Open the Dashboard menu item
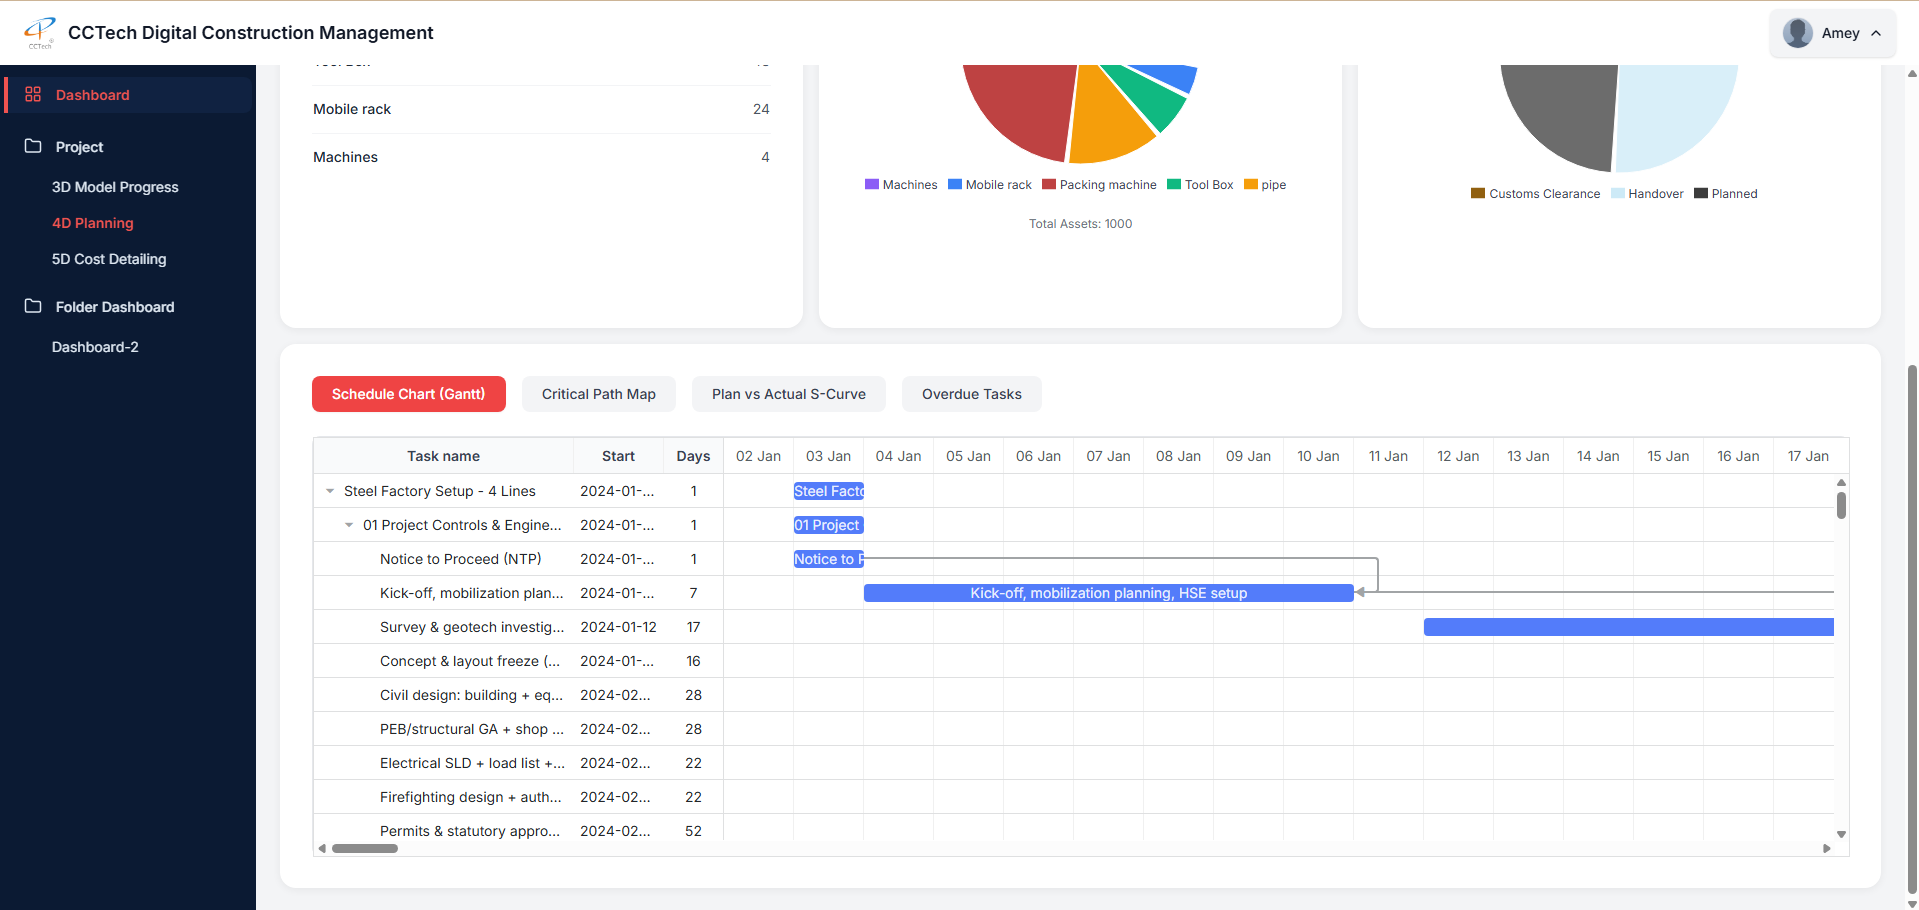The width and height of the screenshot is (1919, 910). point(128,95)
